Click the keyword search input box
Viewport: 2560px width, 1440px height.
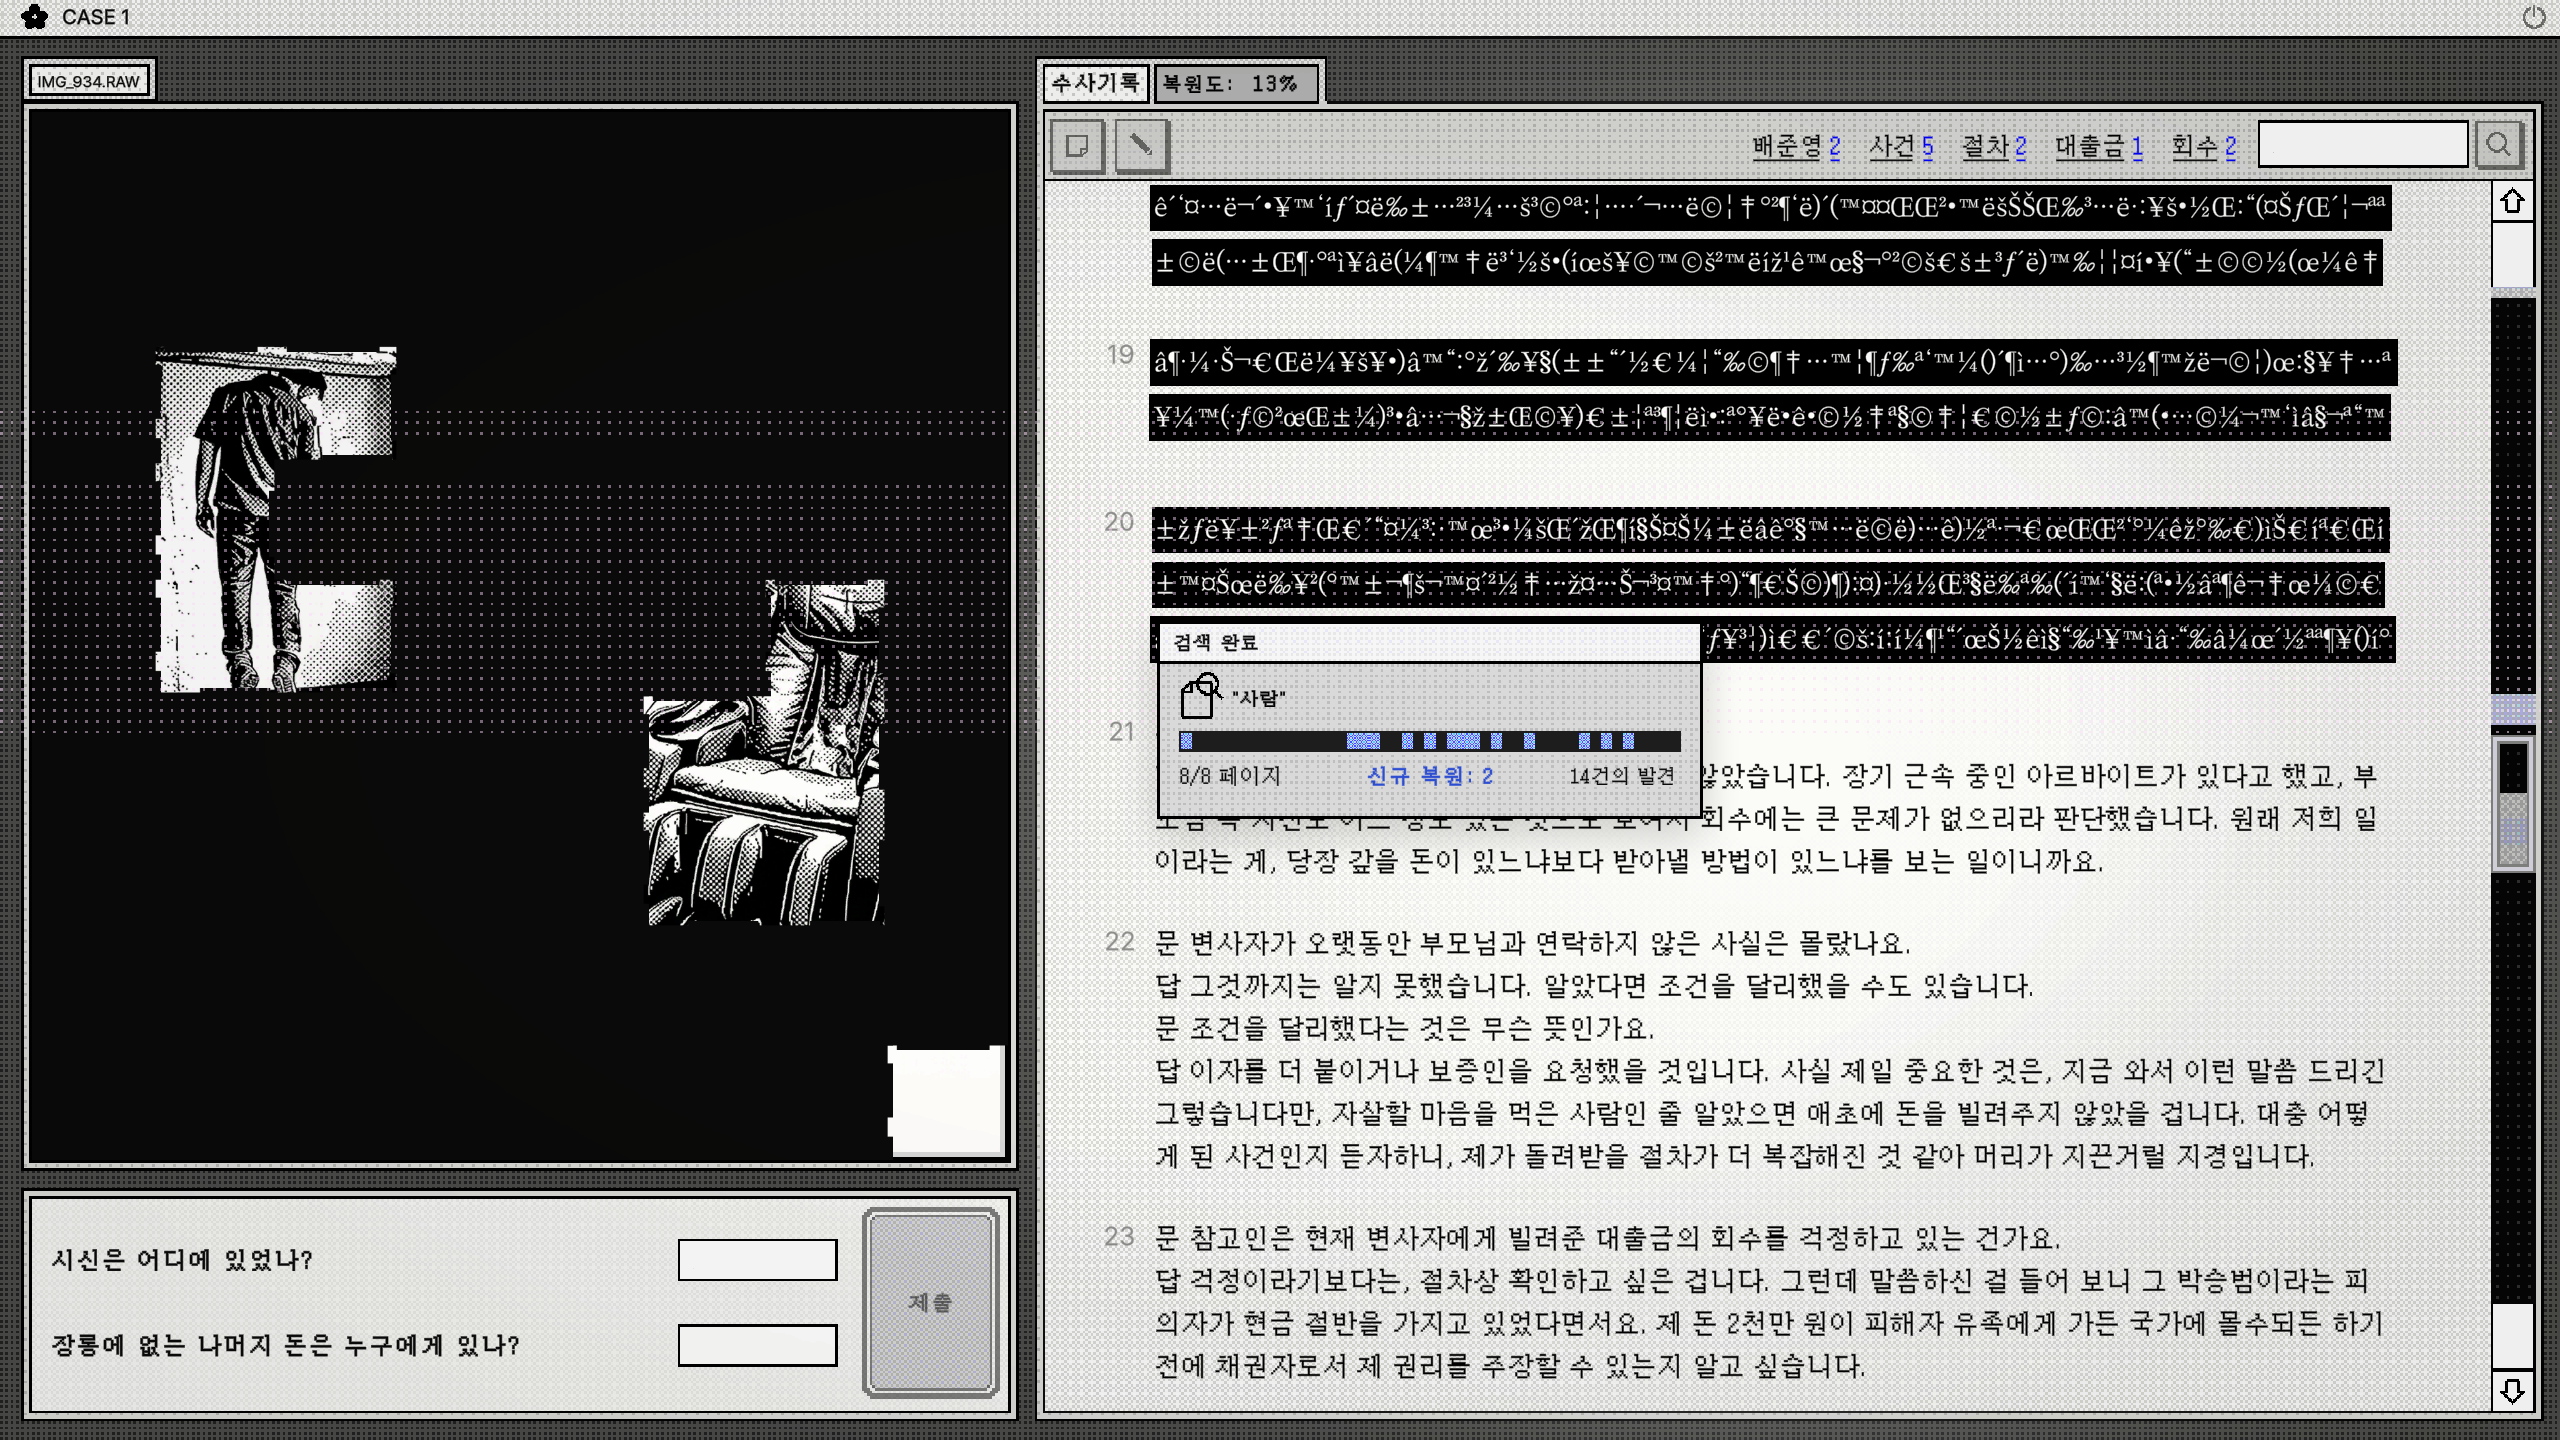tap(2363, 146)
